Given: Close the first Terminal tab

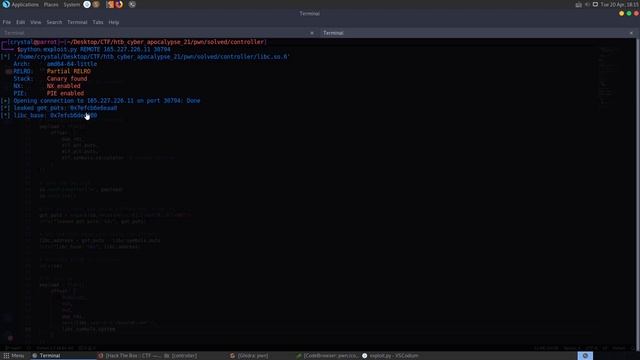Looking at the screenshot, I should [312, 33].
